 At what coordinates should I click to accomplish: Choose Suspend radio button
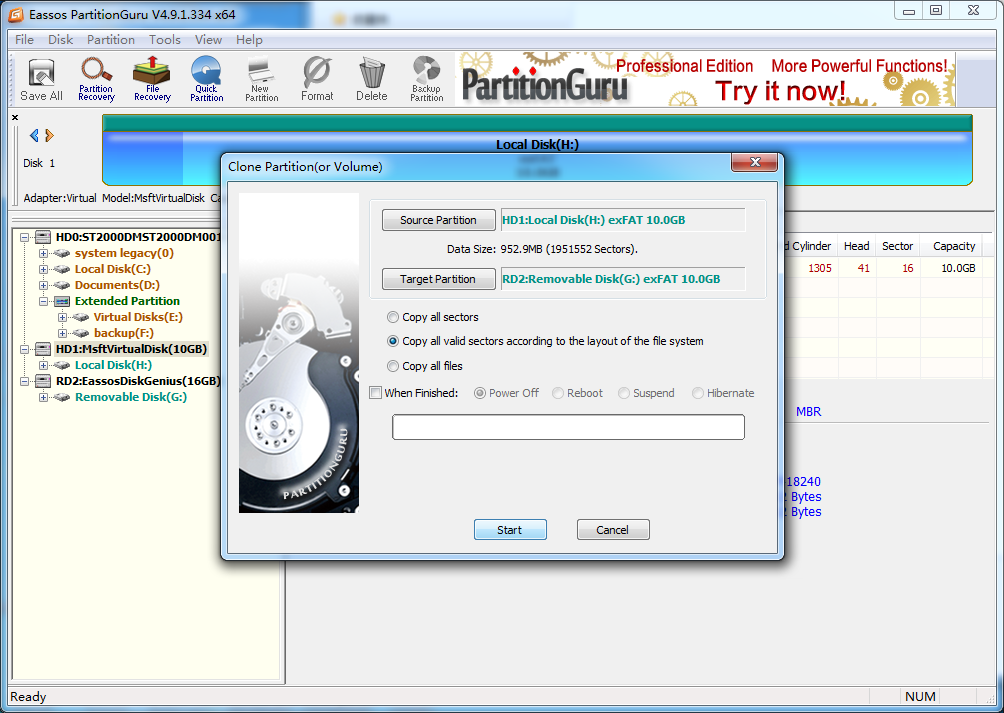[624, 393]
